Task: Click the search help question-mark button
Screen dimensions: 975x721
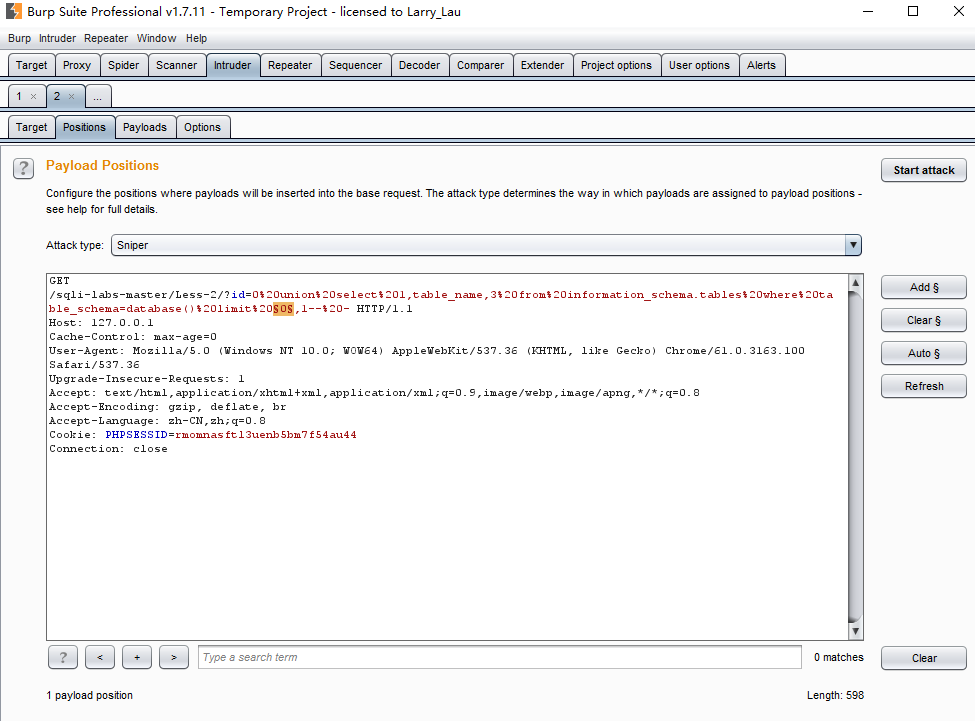Action: (63, 657)
